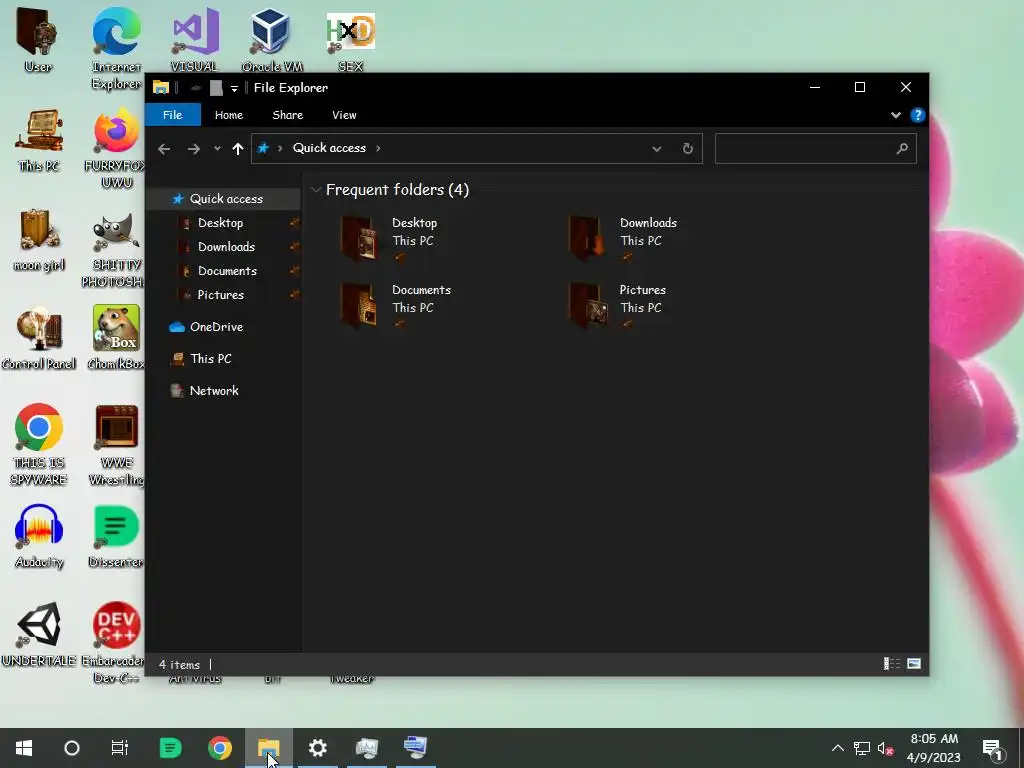Select the ChomikBox desktop icon
This screenshot has width=1024, height=768.
(x=116, y=338)
